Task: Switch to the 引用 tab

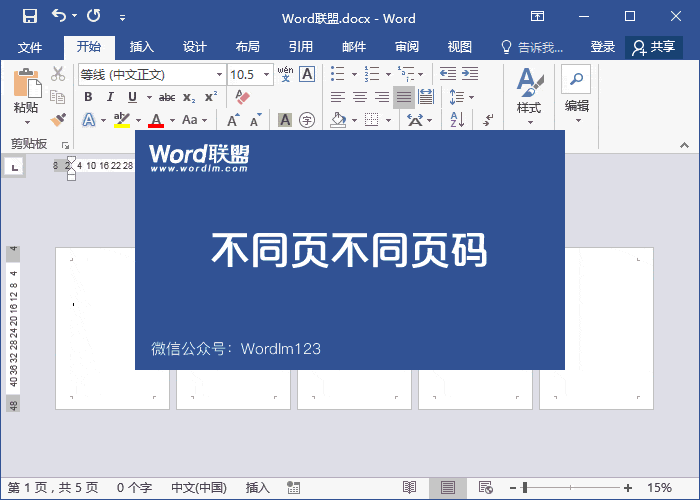Action: pyautogui.click(x=301, y=46)
